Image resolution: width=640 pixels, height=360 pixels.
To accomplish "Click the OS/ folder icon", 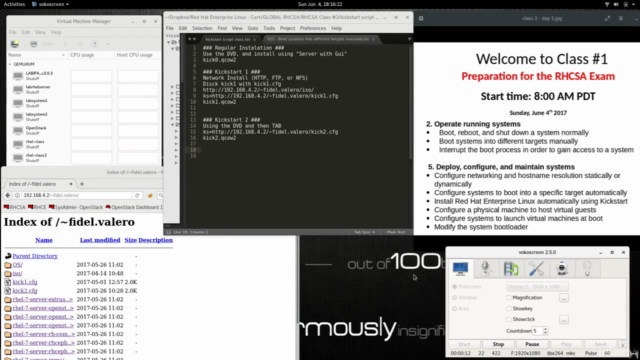I will point(8,265).
